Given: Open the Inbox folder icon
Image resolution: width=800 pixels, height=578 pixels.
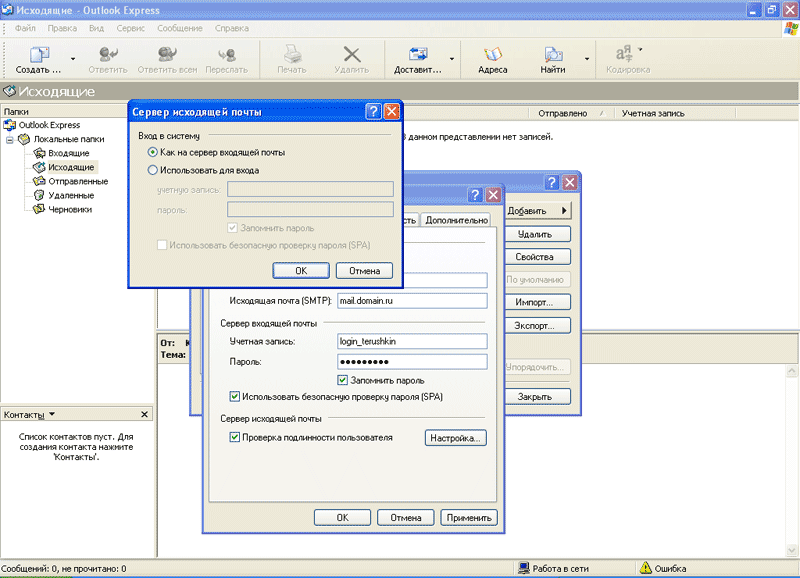Looking at the screenshot, I should 39,153.
